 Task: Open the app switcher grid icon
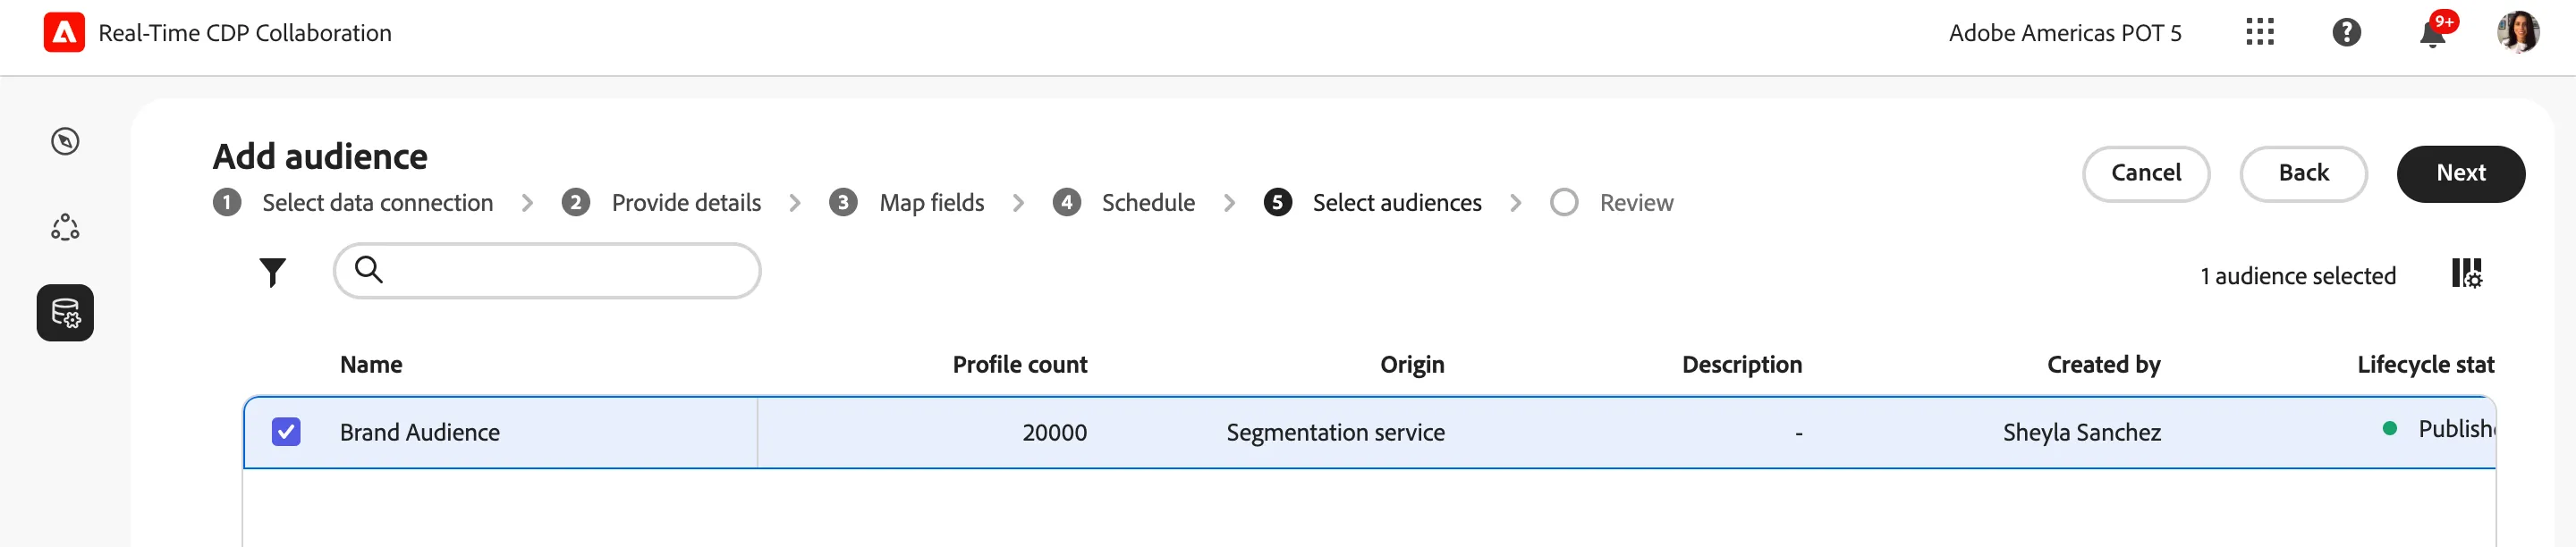click(2259, 32)
